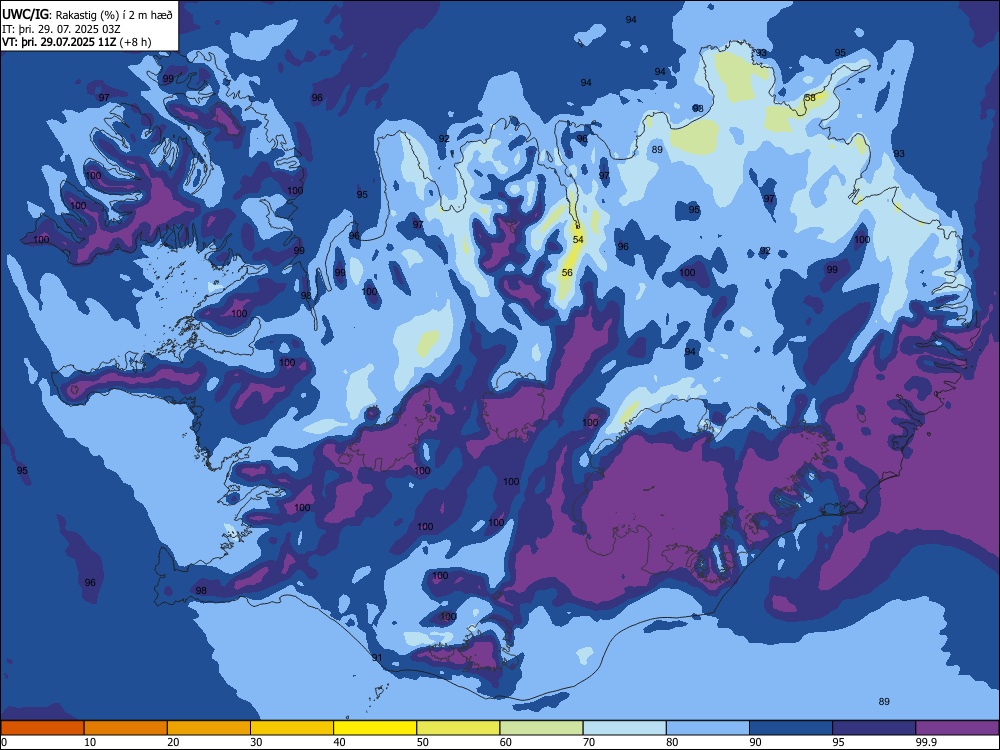
Task: Click the 30–40 golden legend swatch
Action: click(292, 728)
